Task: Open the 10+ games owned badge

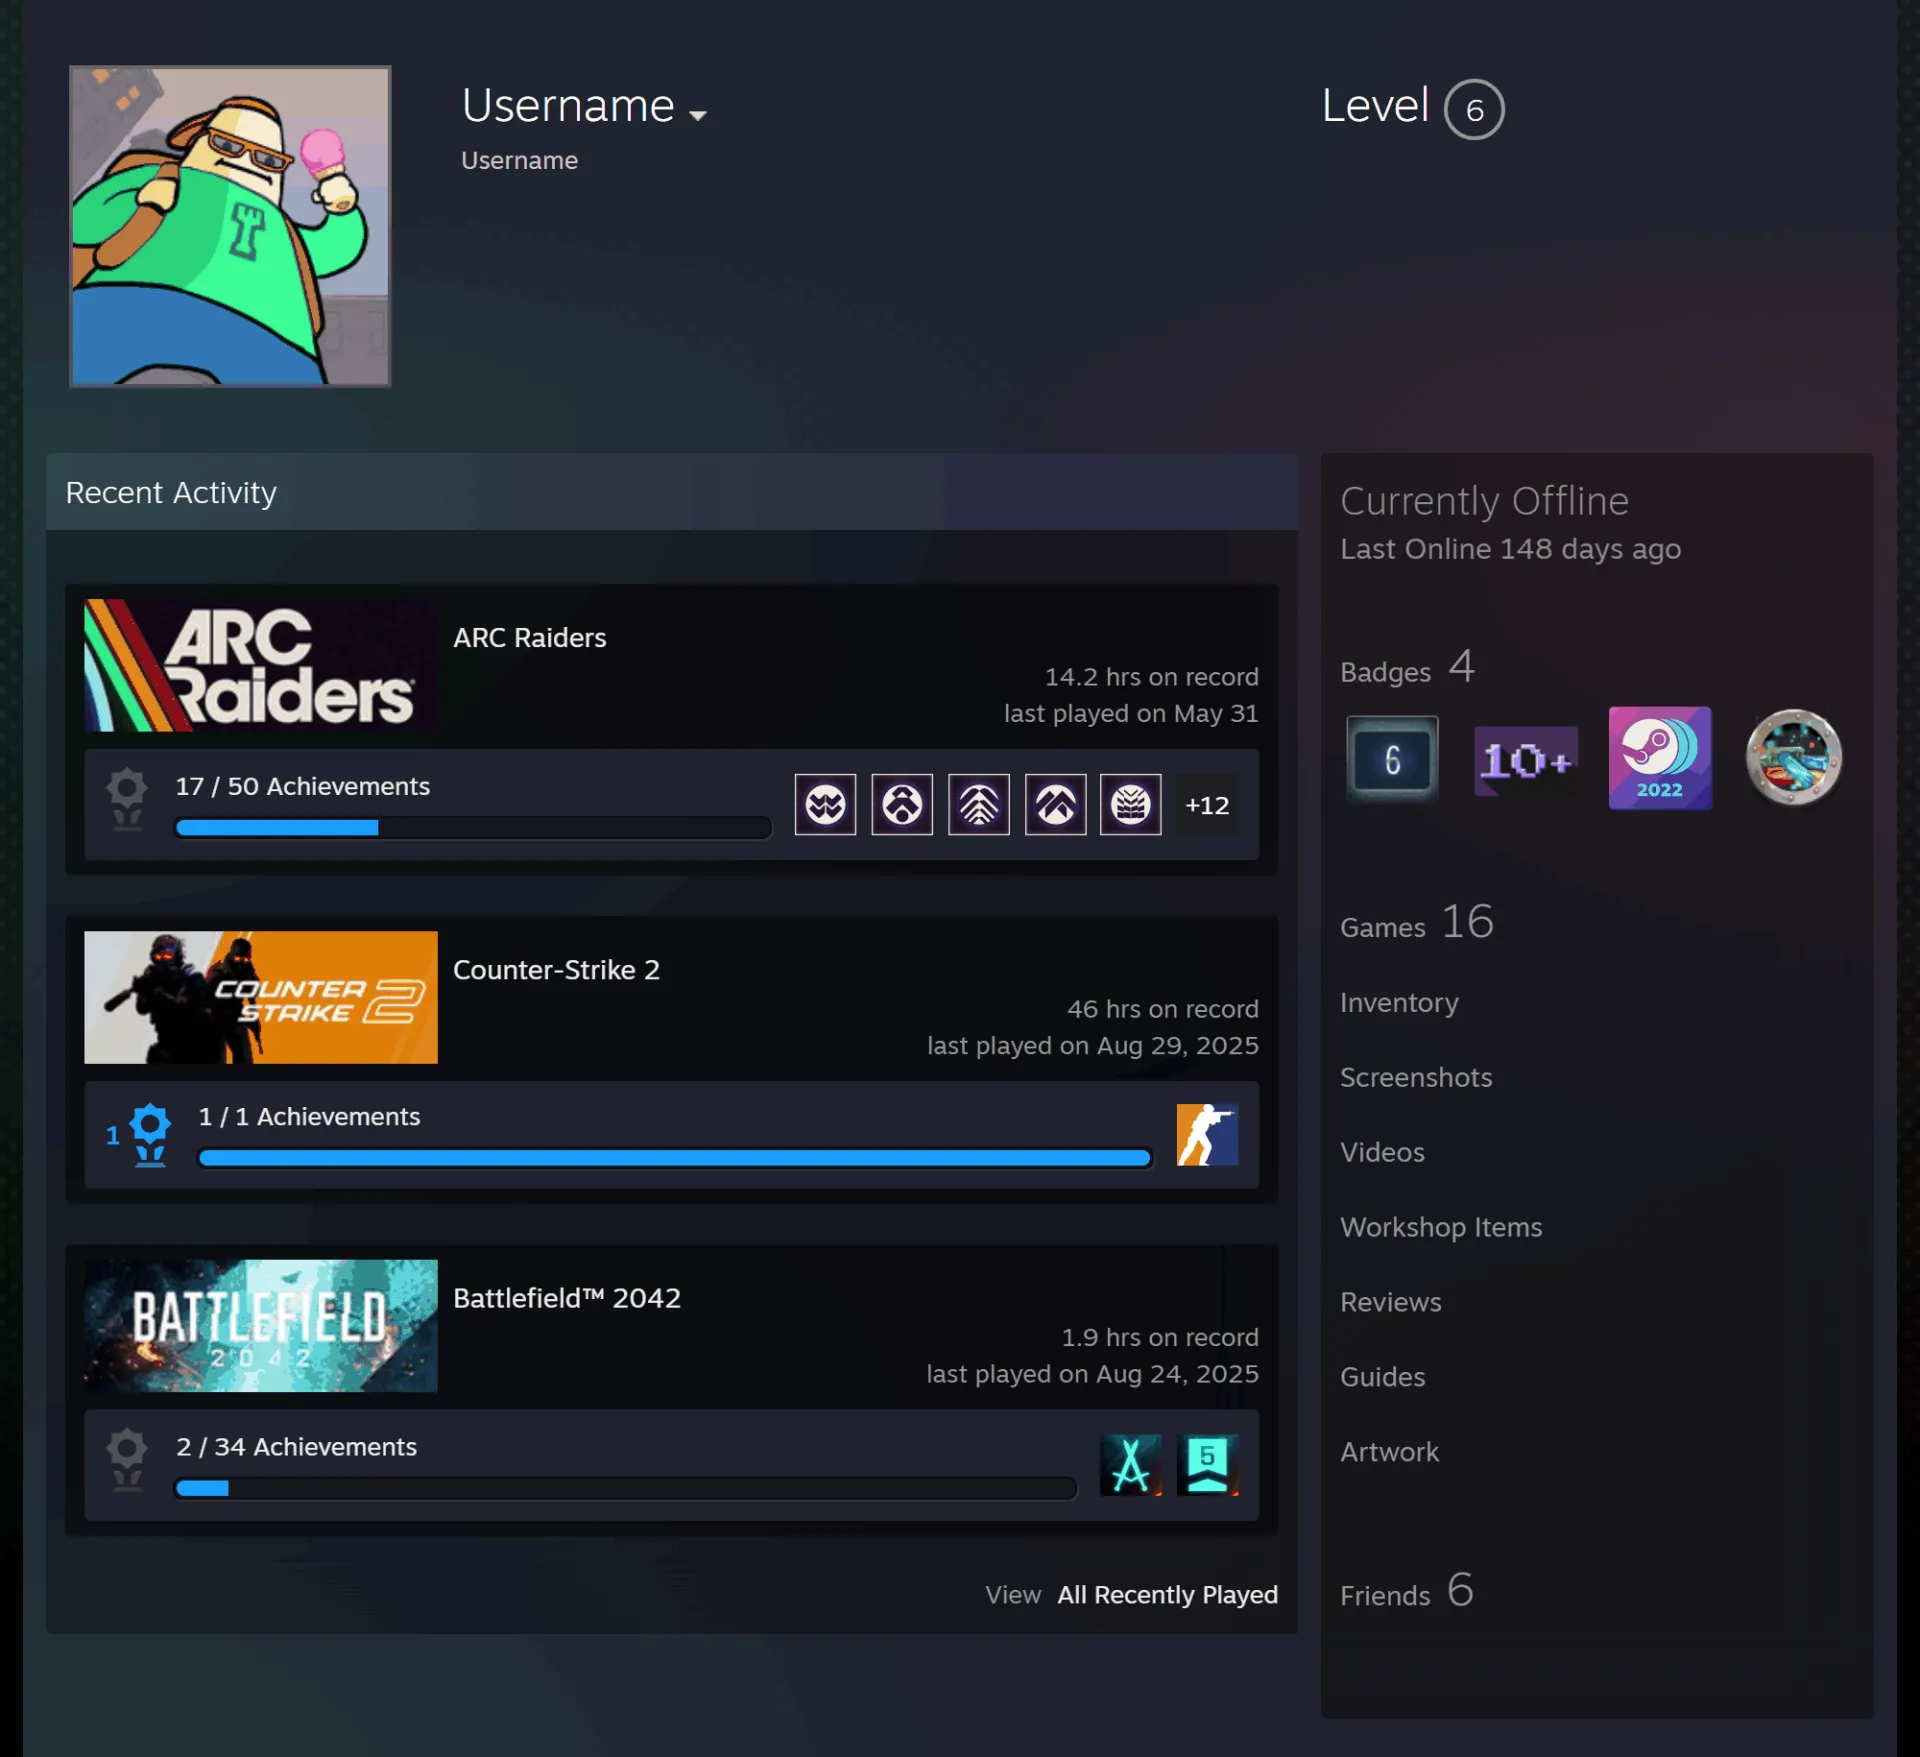Action: click(x=1526, y=760)
